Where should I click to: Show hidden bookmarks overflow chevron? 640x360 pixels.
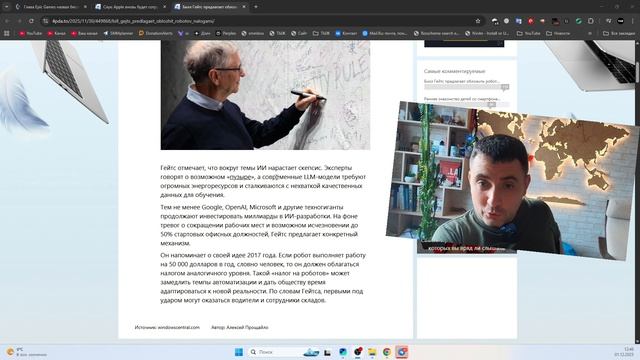[x=590, y=33]
